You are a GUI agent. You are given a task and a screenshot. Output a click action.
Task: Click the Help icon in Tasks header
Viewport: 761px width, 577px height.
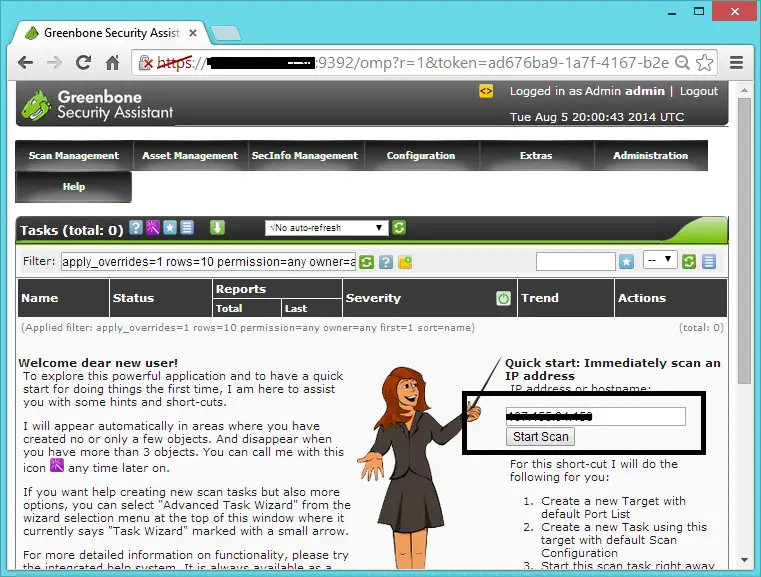pyautogui.click(x=136, y=228)
